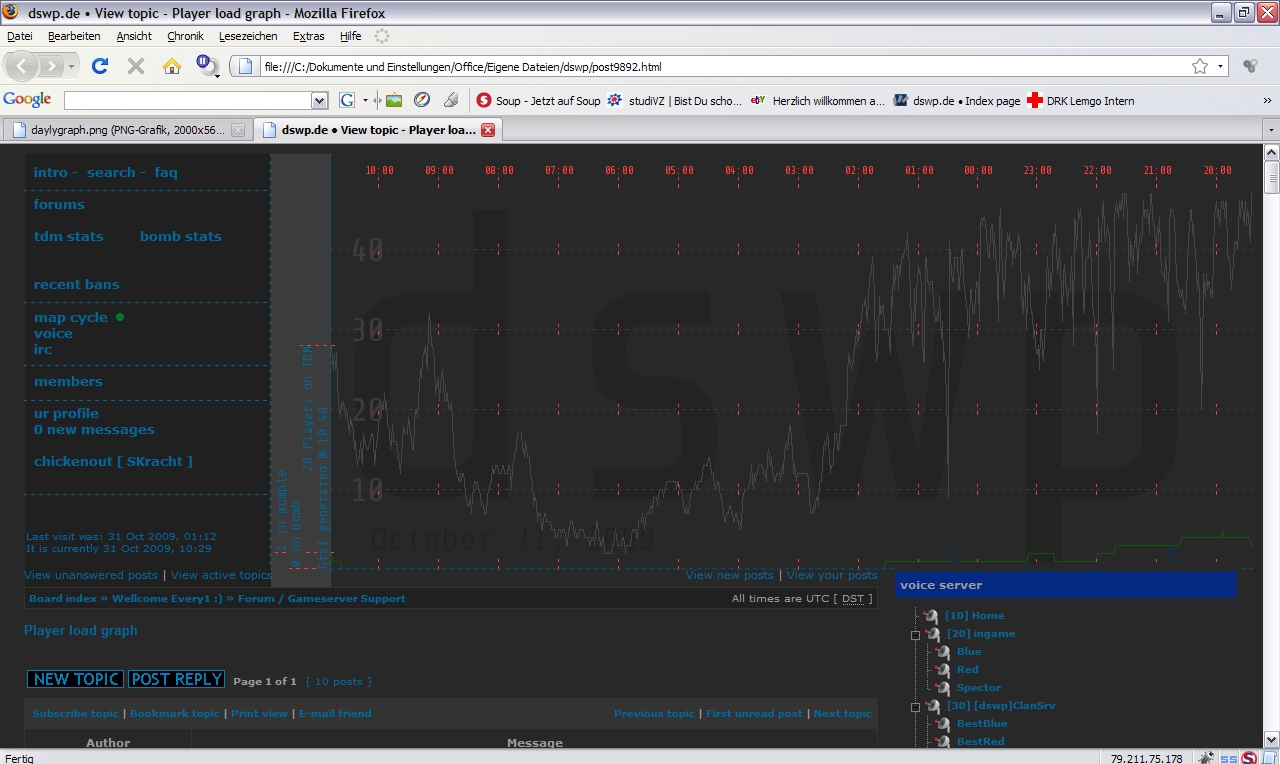1280x764 pixels.
Task: Open the recent bans link
Action: [x=76, y=285]
